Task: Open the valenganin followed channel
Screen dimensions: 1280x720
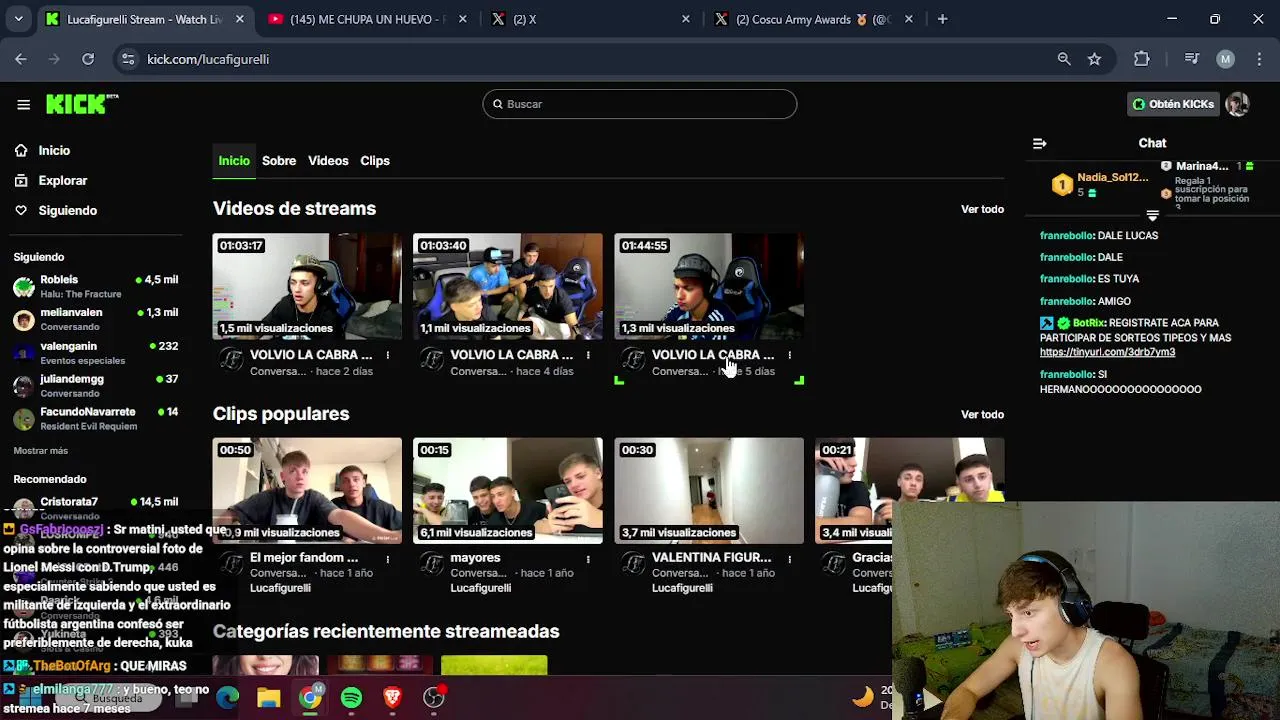Action: pyautogui.click(x=96, y=352)
